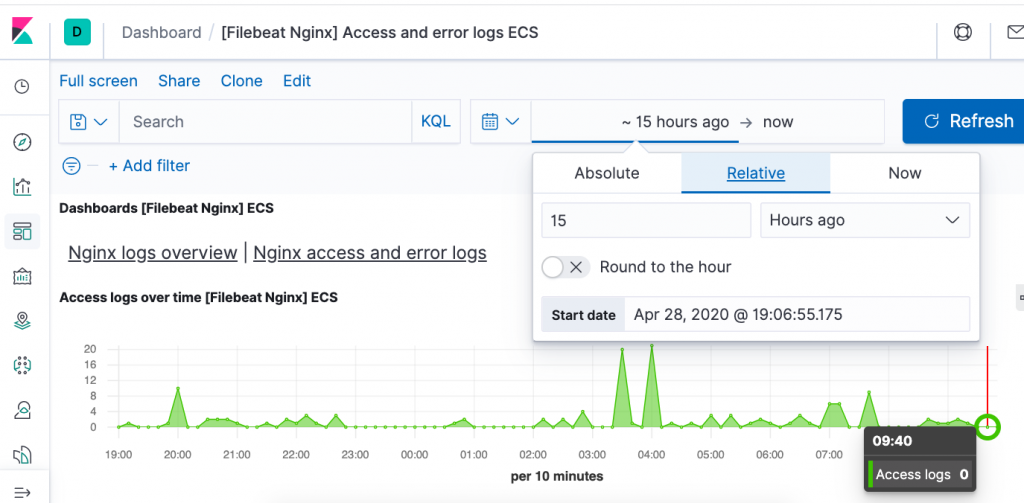Expand the saved query dropdown
This screenshot has width=1024, height=503.
coord(89,121)
